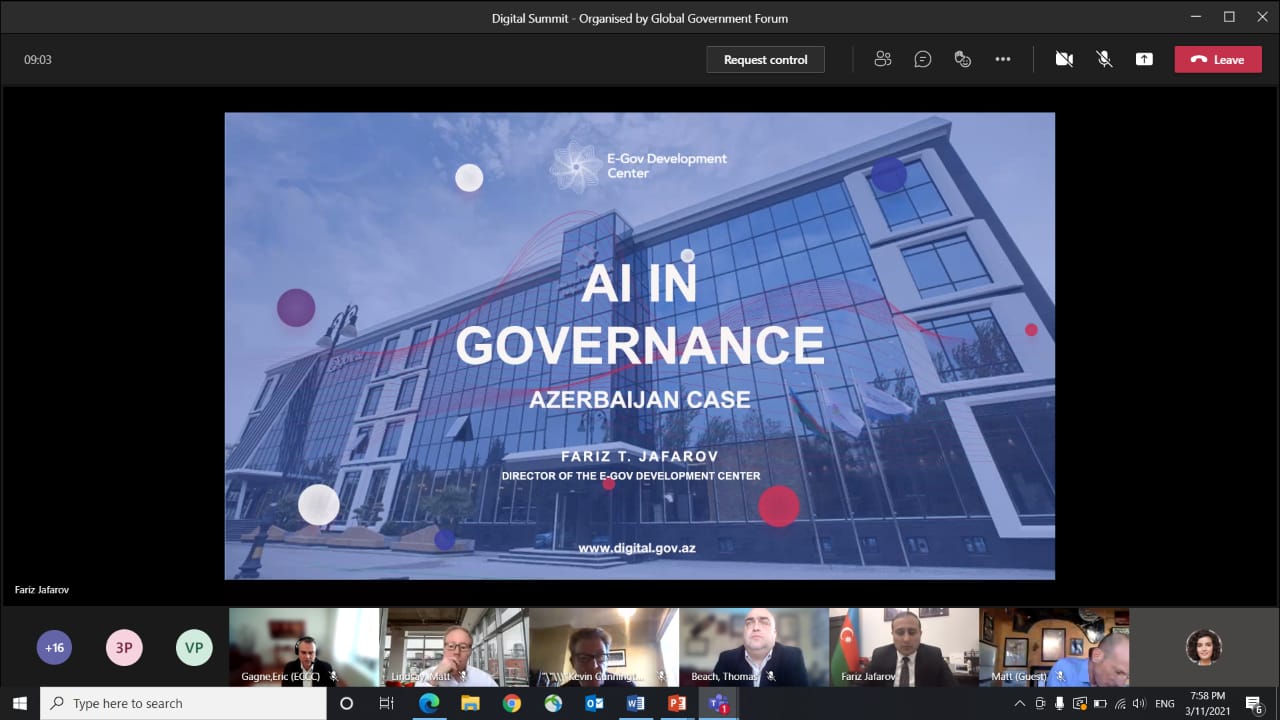Click the Type here to search box
Screen dimensions: 1280x720
(x=183, y=703)
